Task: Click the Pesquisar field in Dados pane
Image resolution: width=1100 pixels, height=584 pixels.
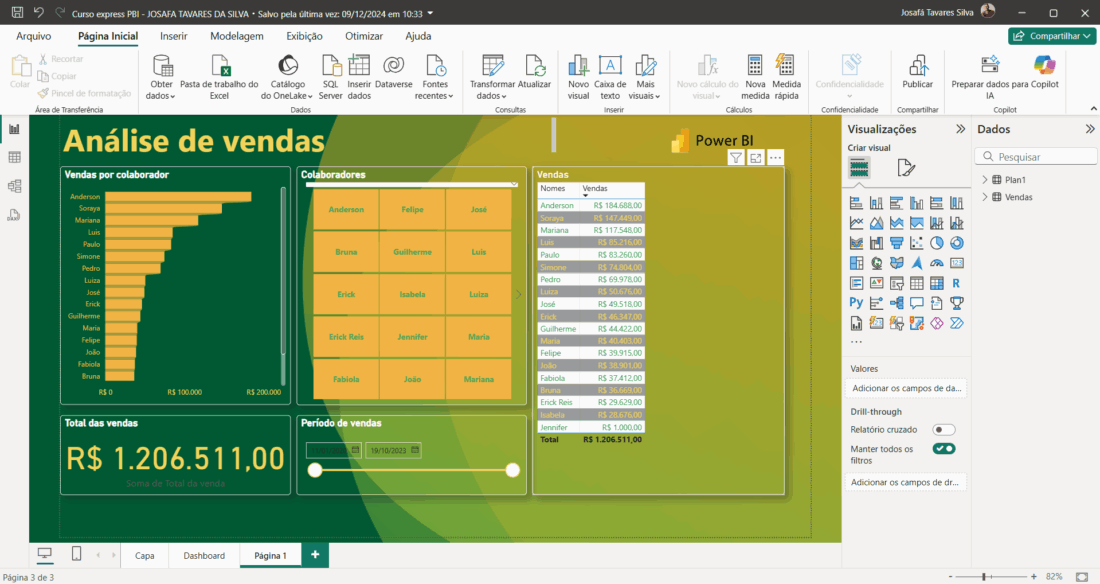Action: tap(1036, 157)
